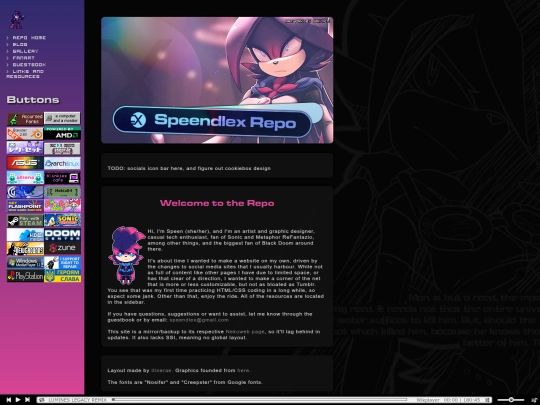Screen dimensions: 540x405
Task: Click the 'Buttons' sidebar heading
Action: point(33,100)
